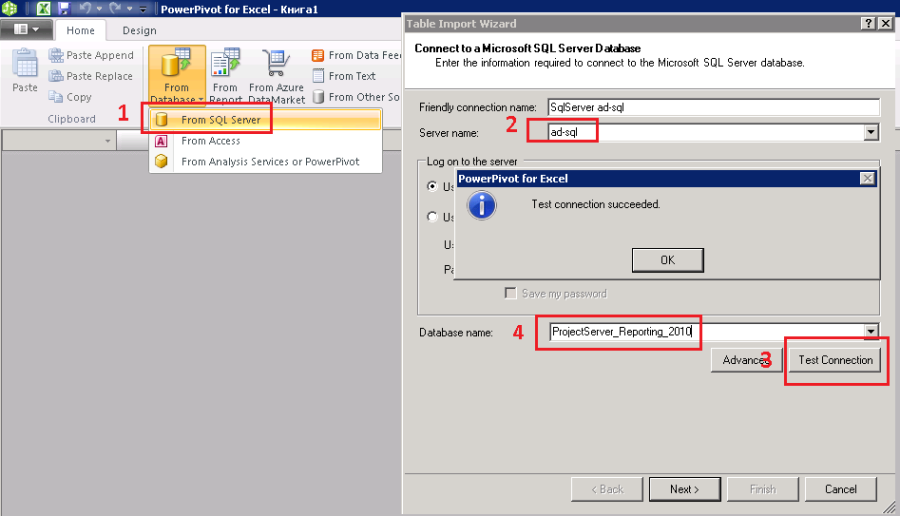
Task: Open the From Database dropdown button
Action: tap(176, 76)
